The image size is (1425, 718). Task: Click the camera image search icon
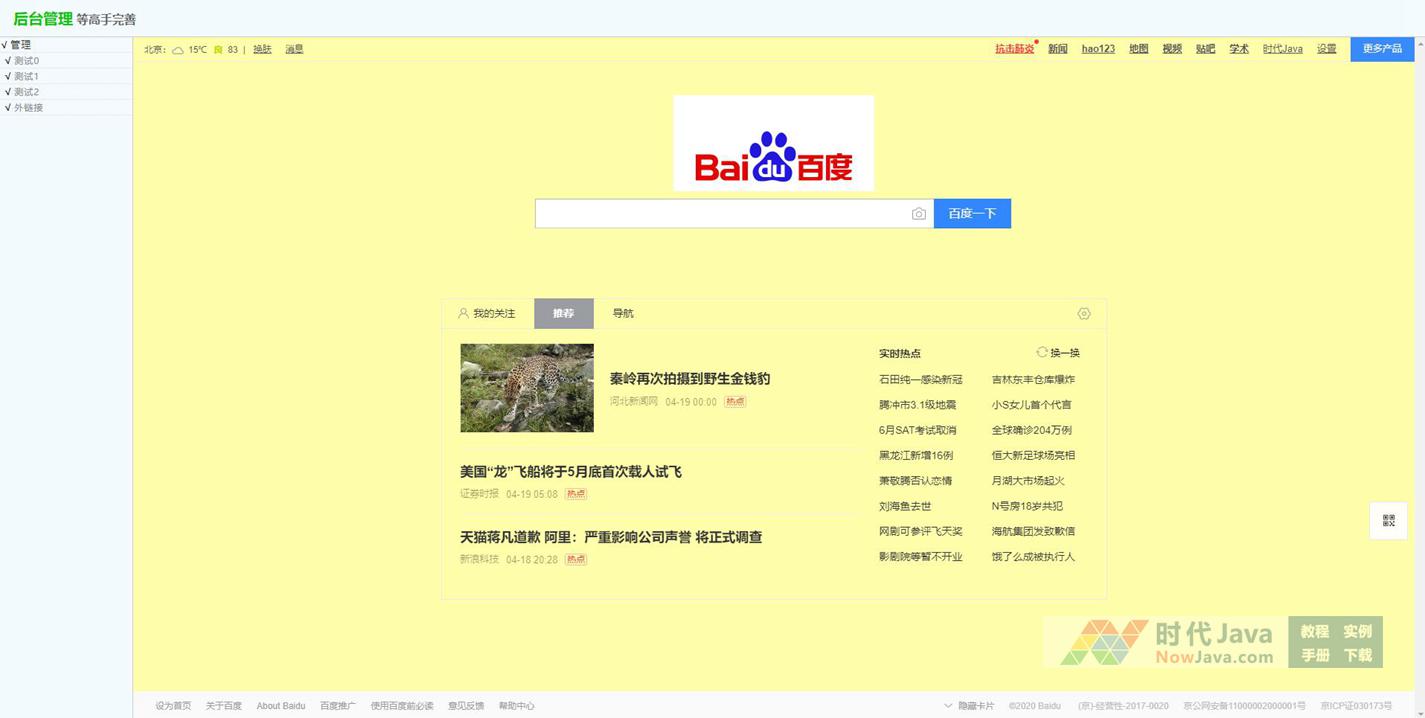pos(918,214)
